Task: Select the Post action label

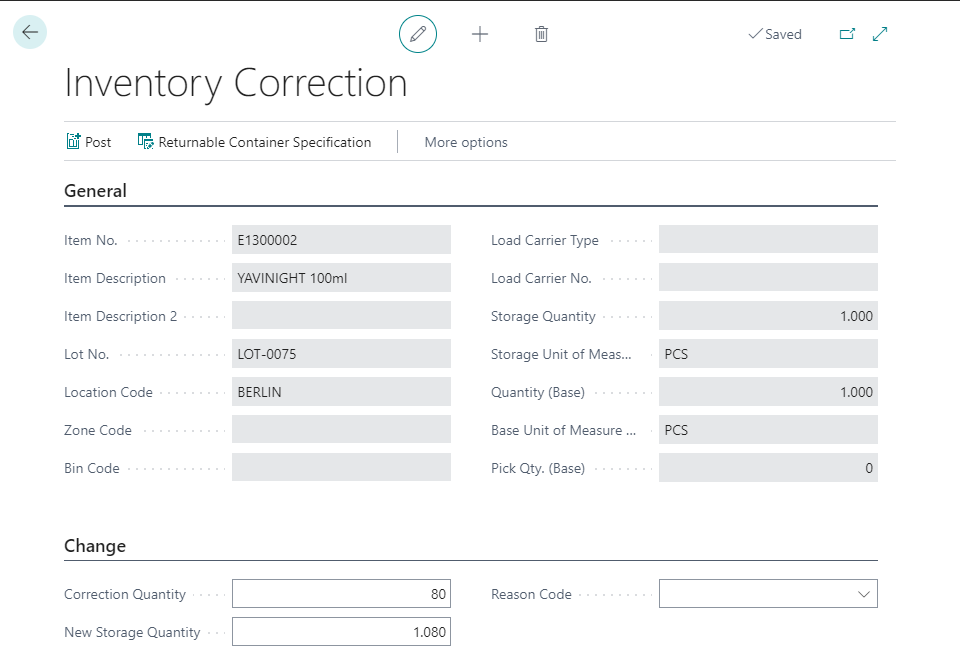Action: 98,142
